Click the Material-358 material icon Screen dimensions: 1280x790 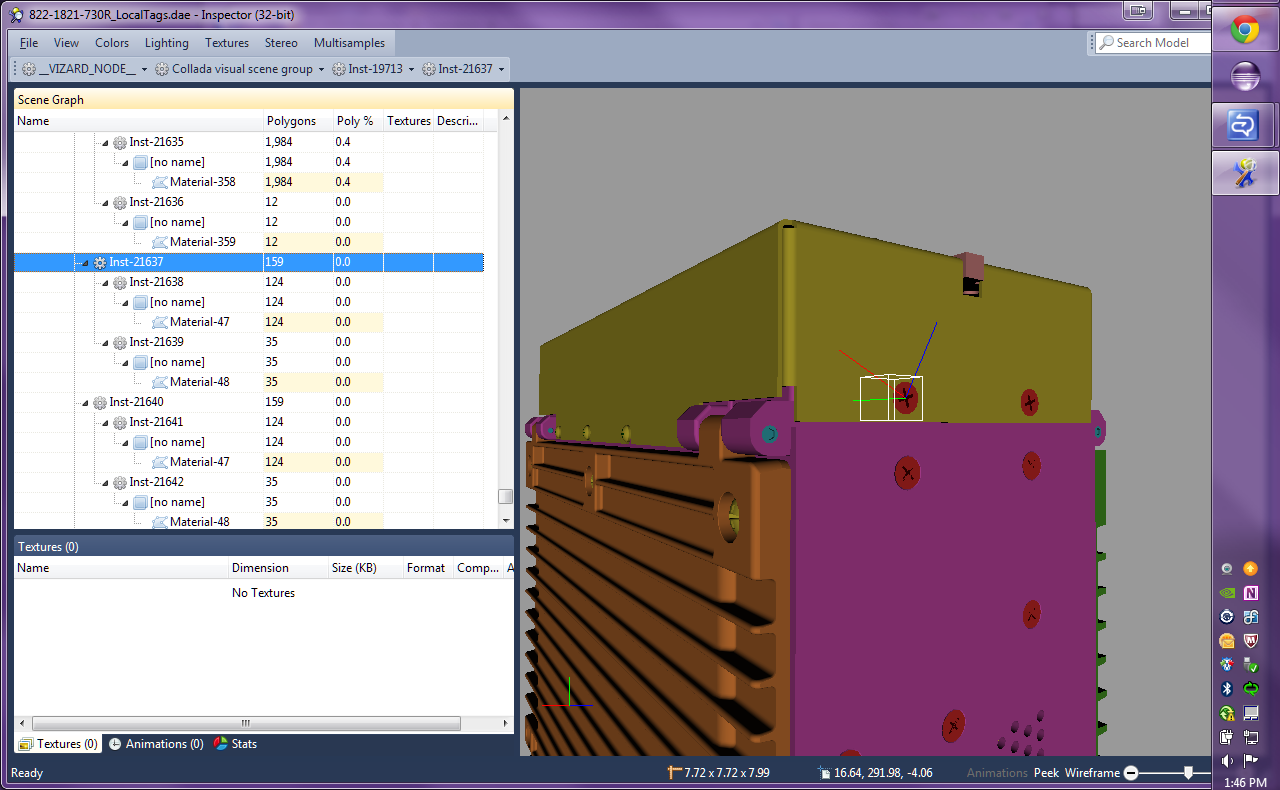point(160,182)
